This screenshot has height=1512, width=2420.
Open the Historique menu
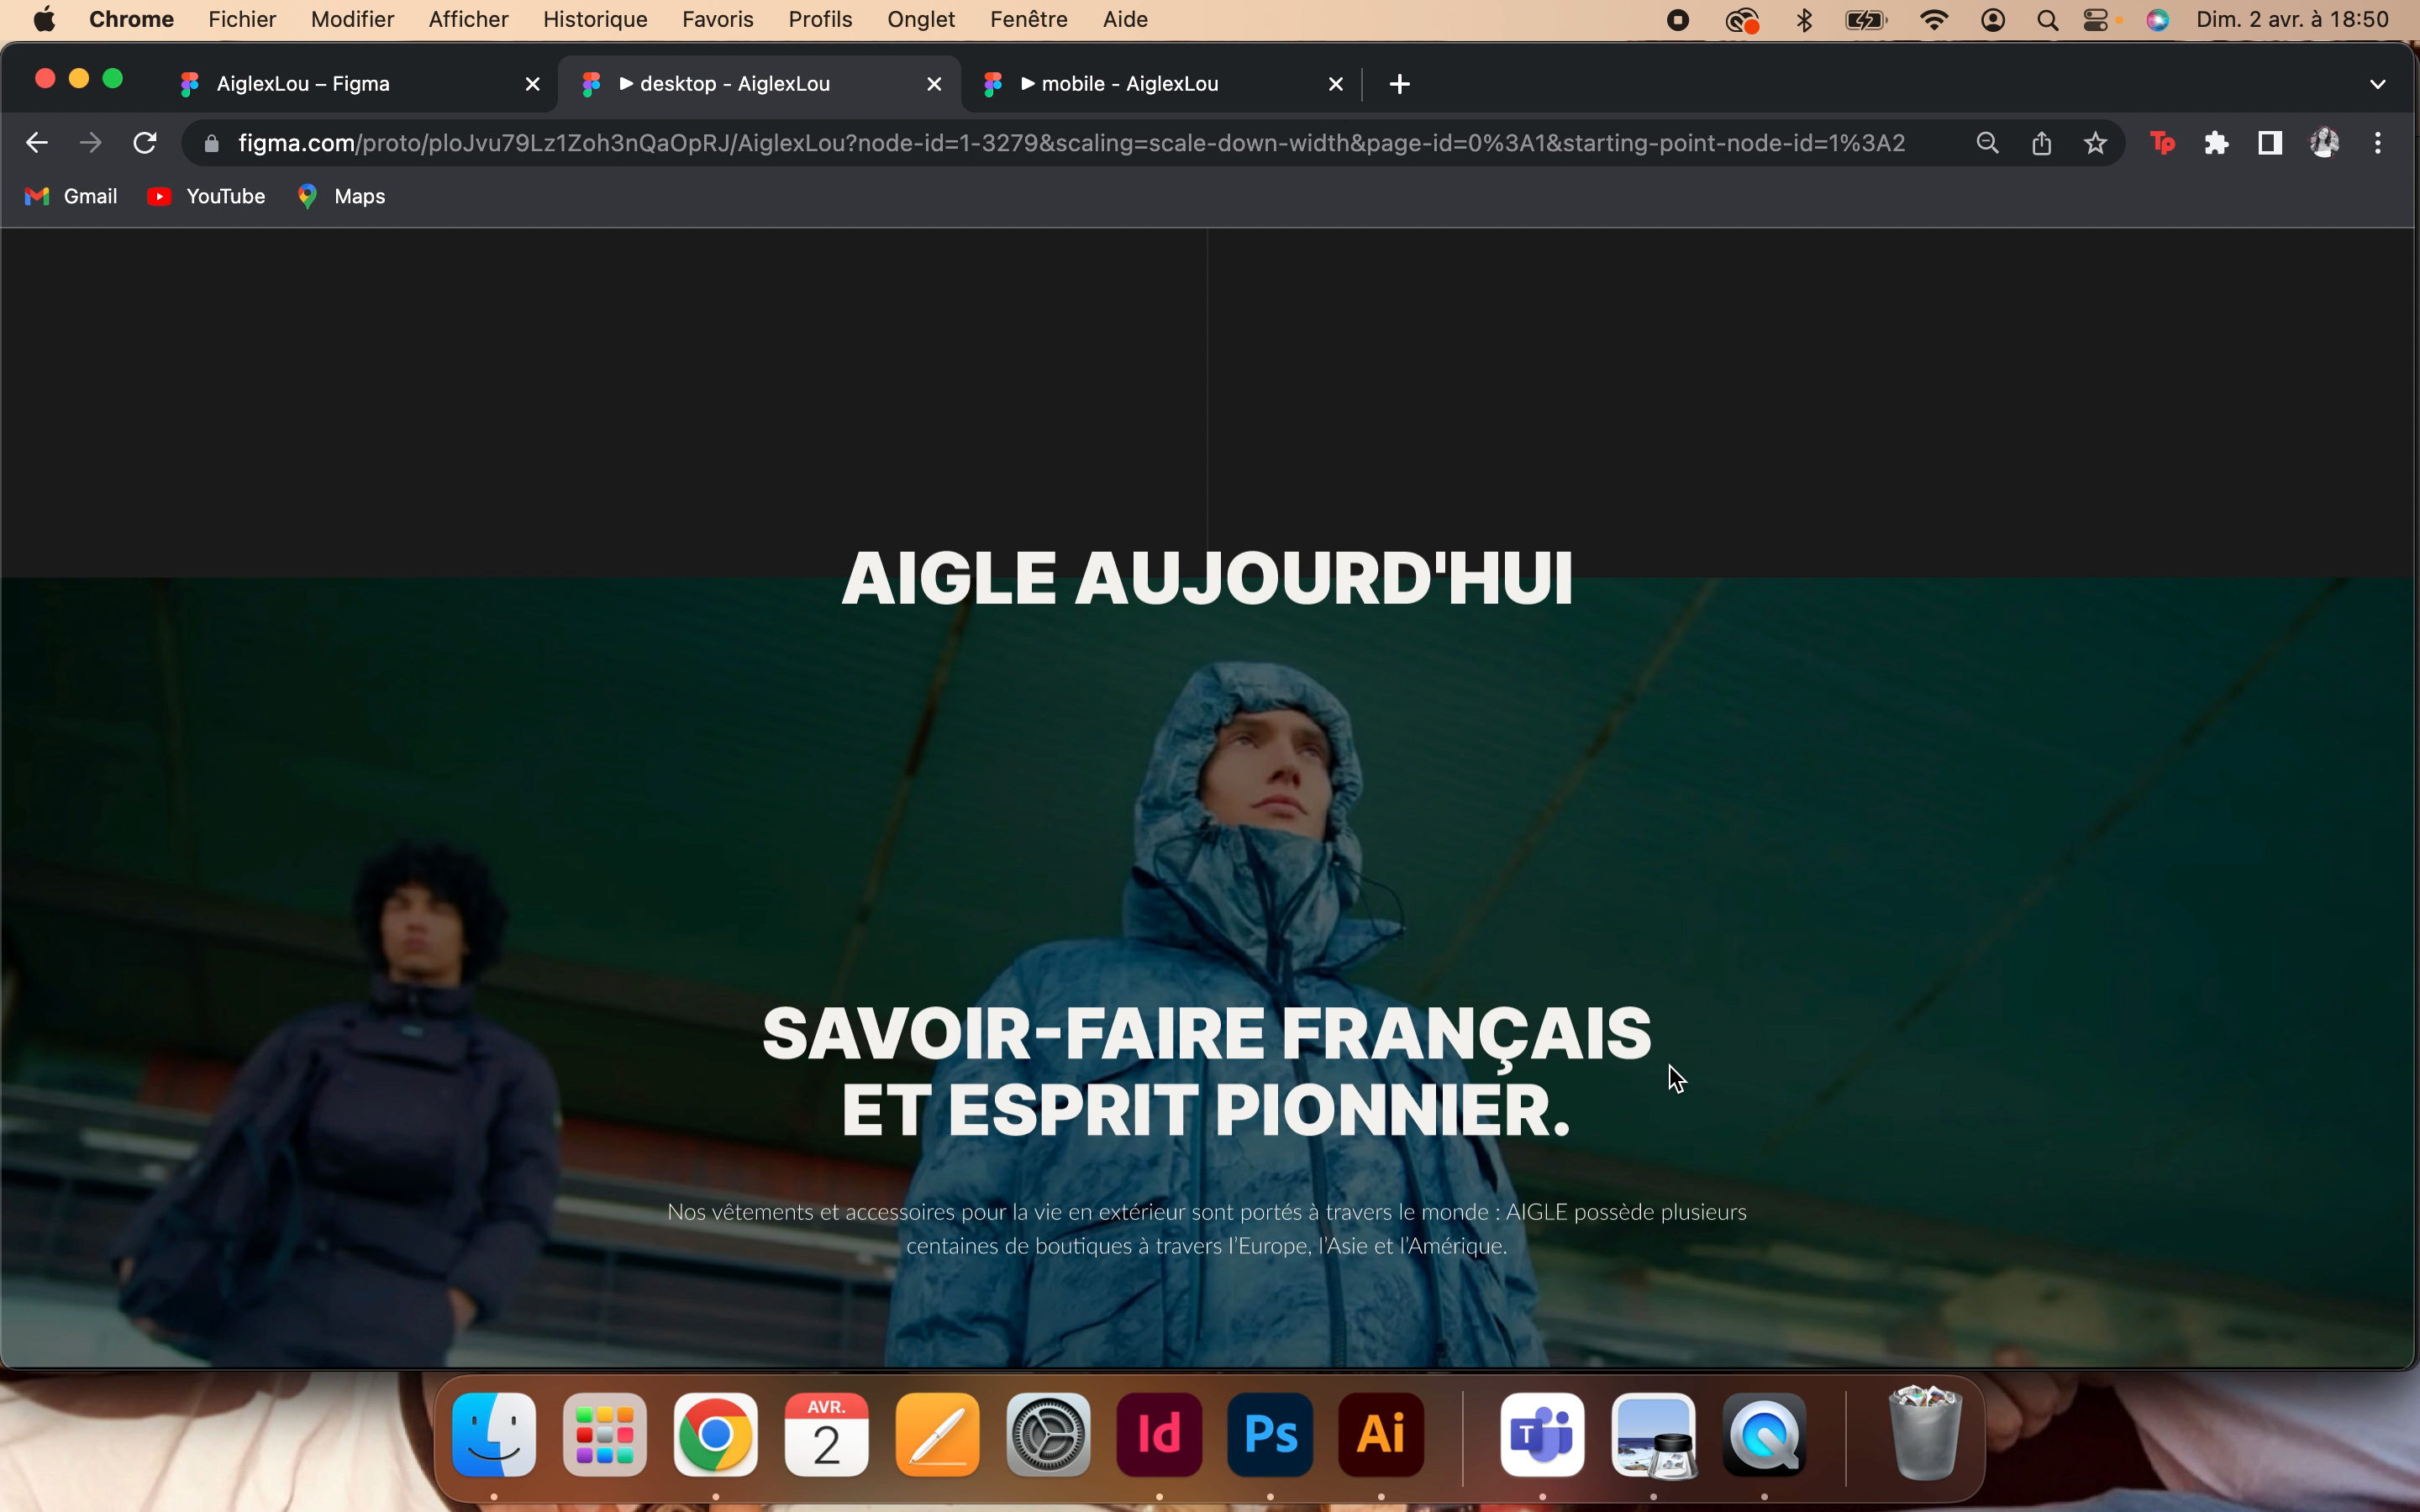(595, 20)
